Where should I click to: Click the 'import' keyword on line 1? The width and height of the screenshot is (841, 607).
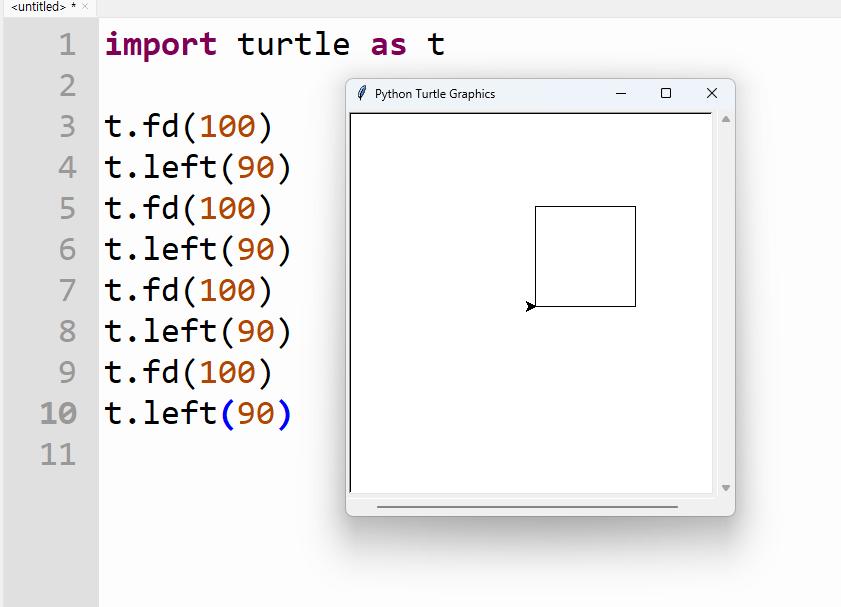point(161,45)
